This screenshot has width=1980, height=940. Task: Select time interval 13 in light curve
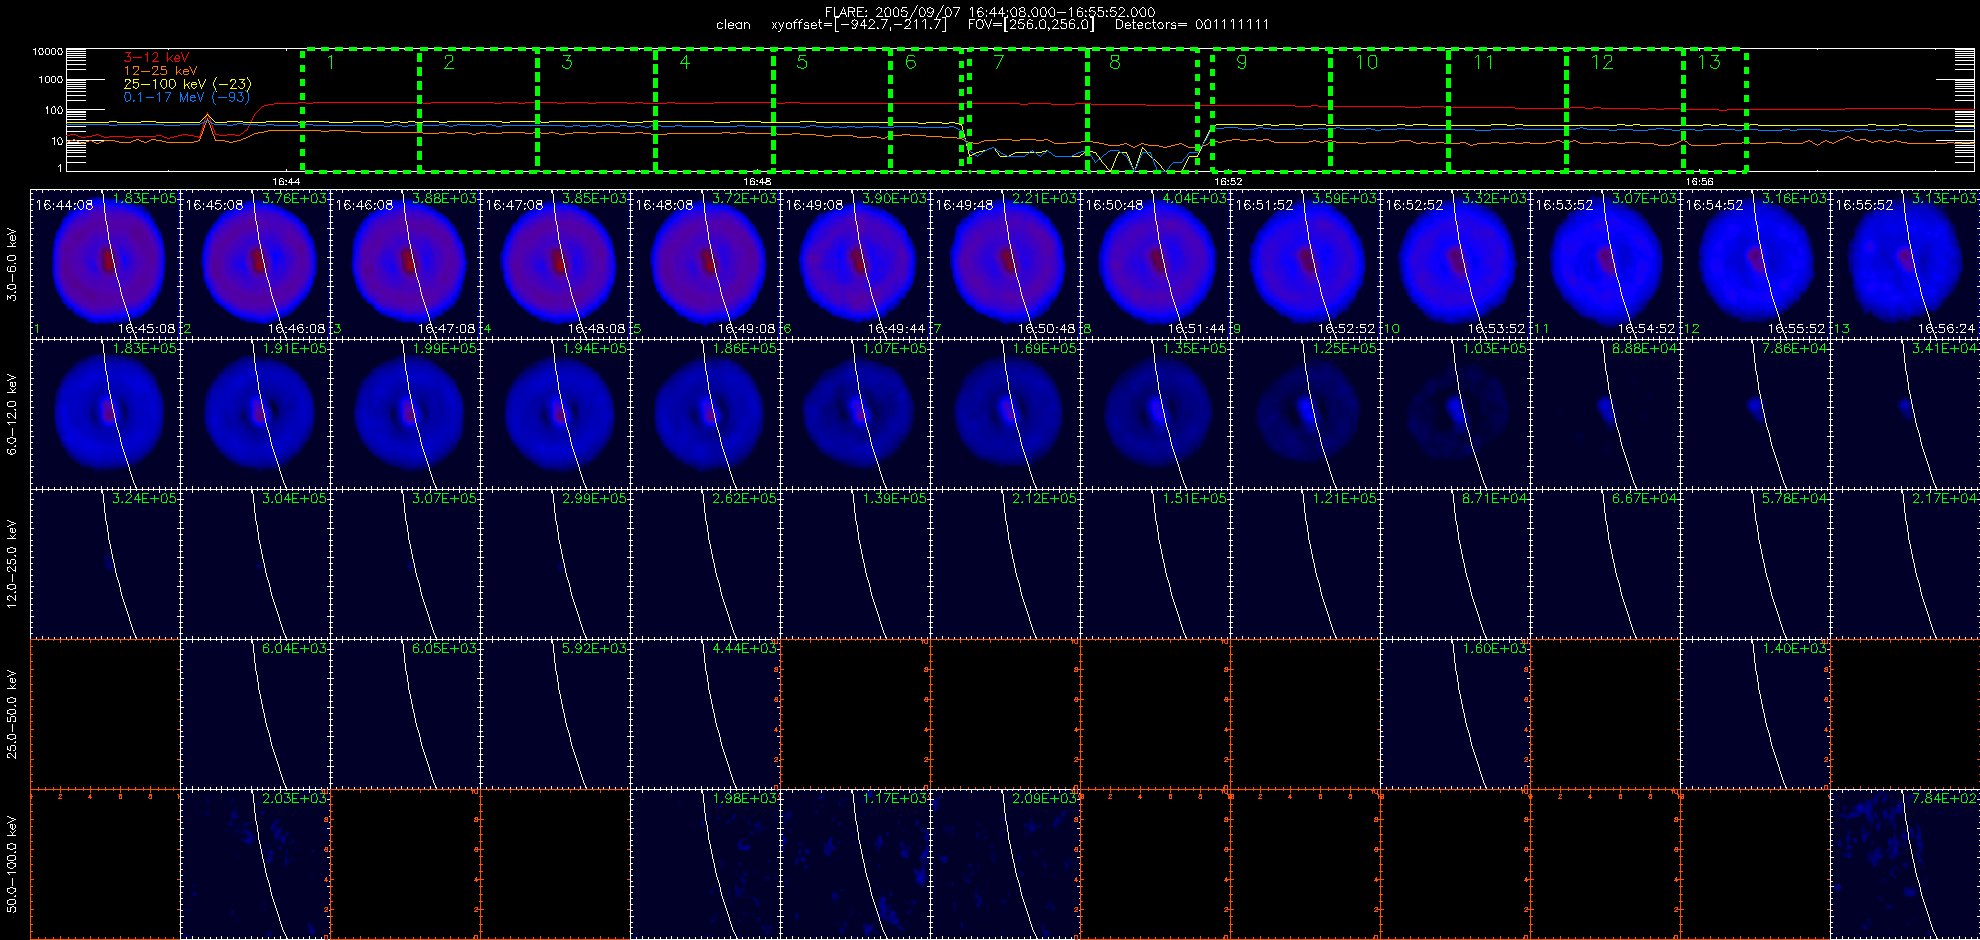[x=1715, y=110]
